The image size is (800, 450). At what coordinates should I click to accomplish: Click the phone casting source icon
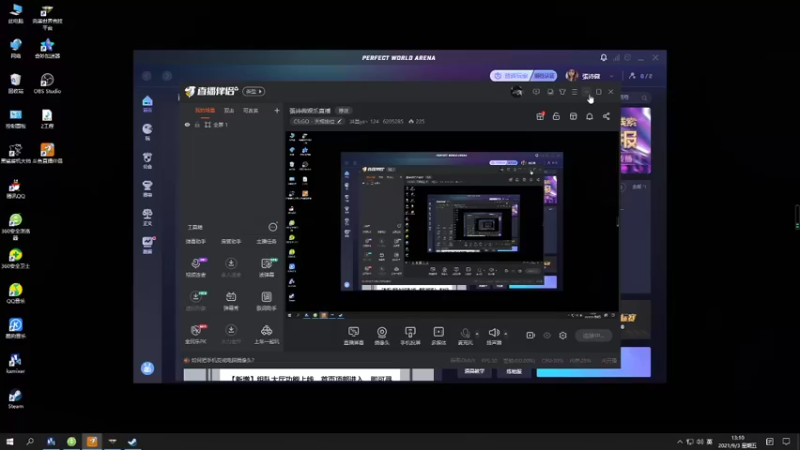(410, 336)
